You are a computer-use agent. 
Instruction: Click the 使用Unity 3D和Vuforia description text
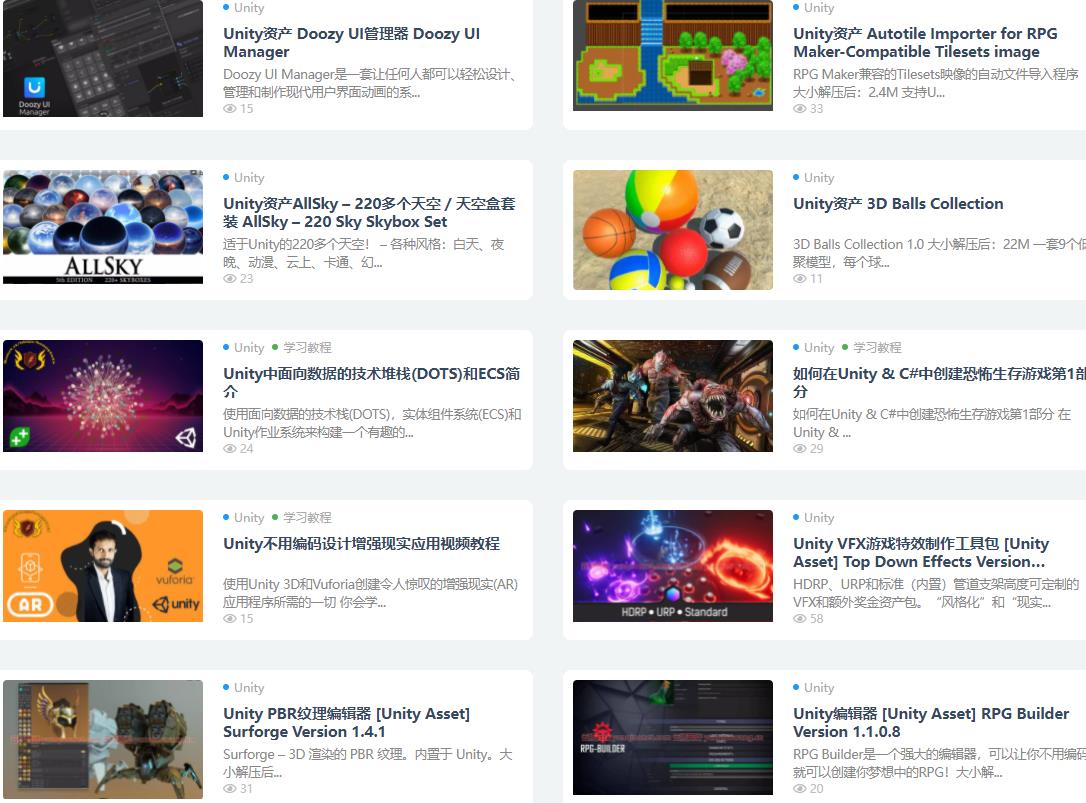[x=371, y=593]
